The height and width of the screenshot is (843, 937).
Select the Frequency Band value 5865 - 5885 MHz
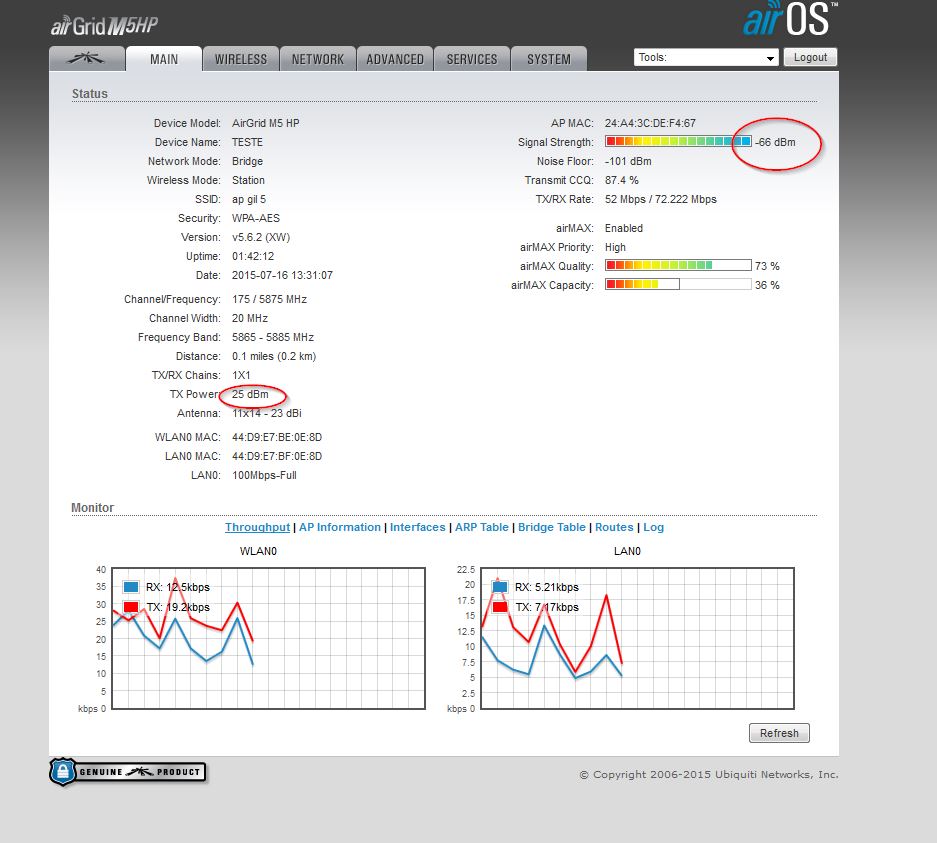(272, 337)
